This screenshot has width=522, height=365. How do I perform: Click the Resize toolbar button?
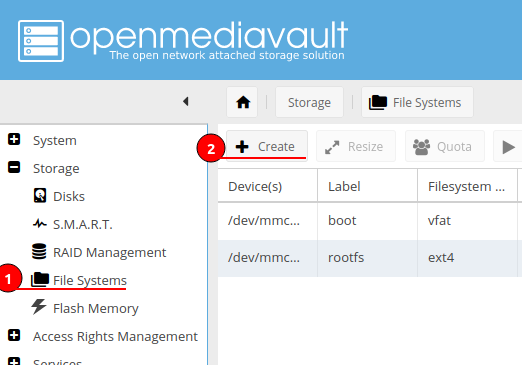click(356, 146)
